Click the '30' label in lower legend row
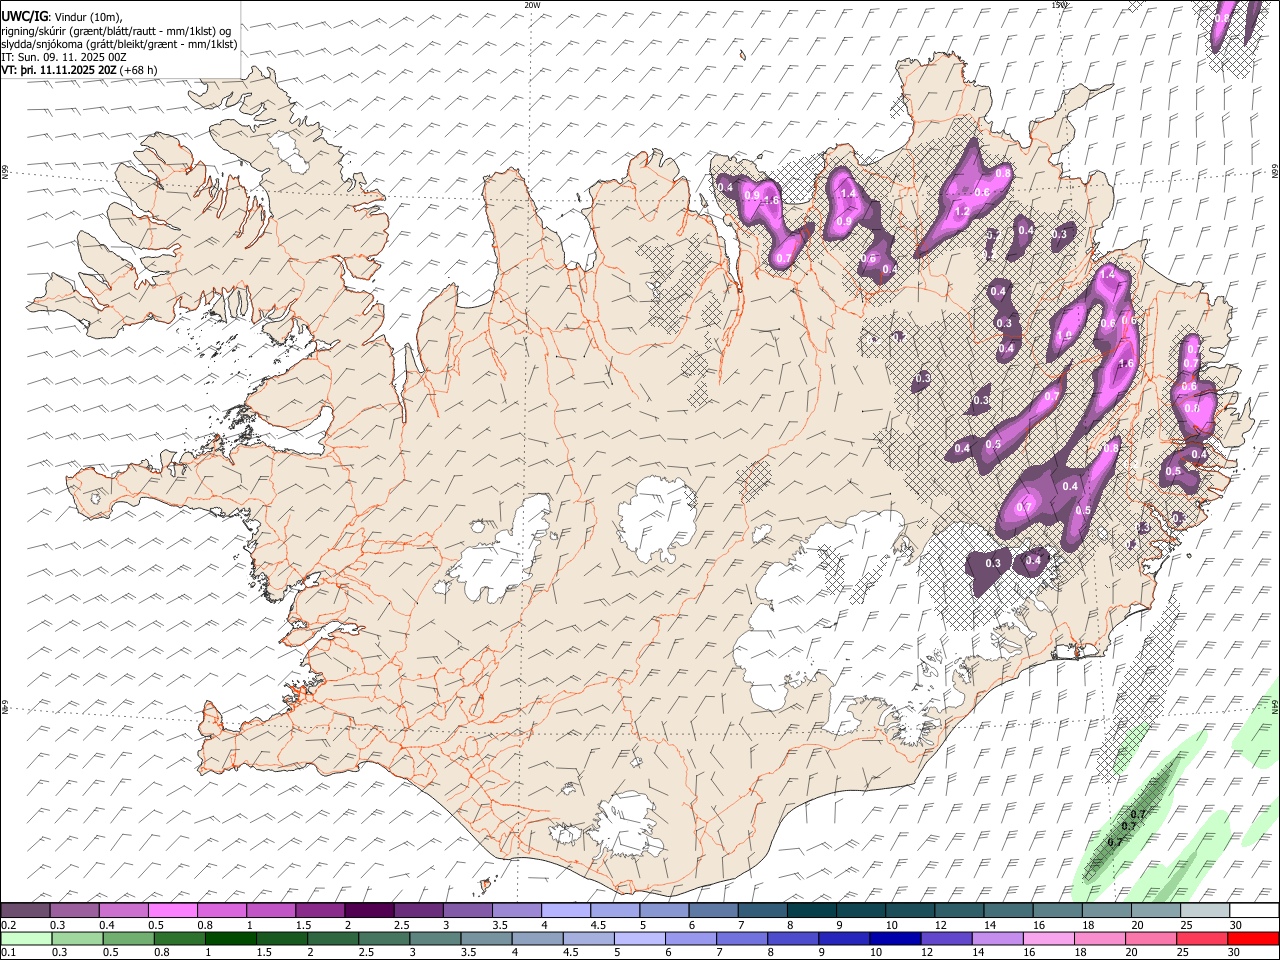The width and height of the screenshot is (1280, 960). coord(1232,952)
